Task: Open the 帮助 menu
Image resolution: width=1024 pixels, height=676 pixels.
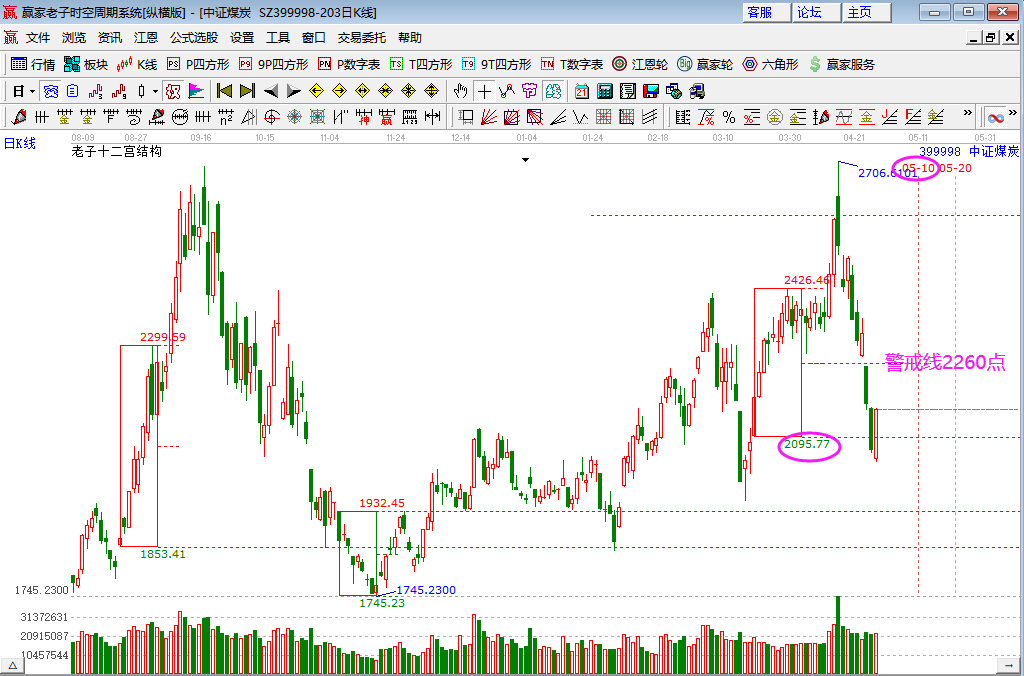Action: [410, 38]
